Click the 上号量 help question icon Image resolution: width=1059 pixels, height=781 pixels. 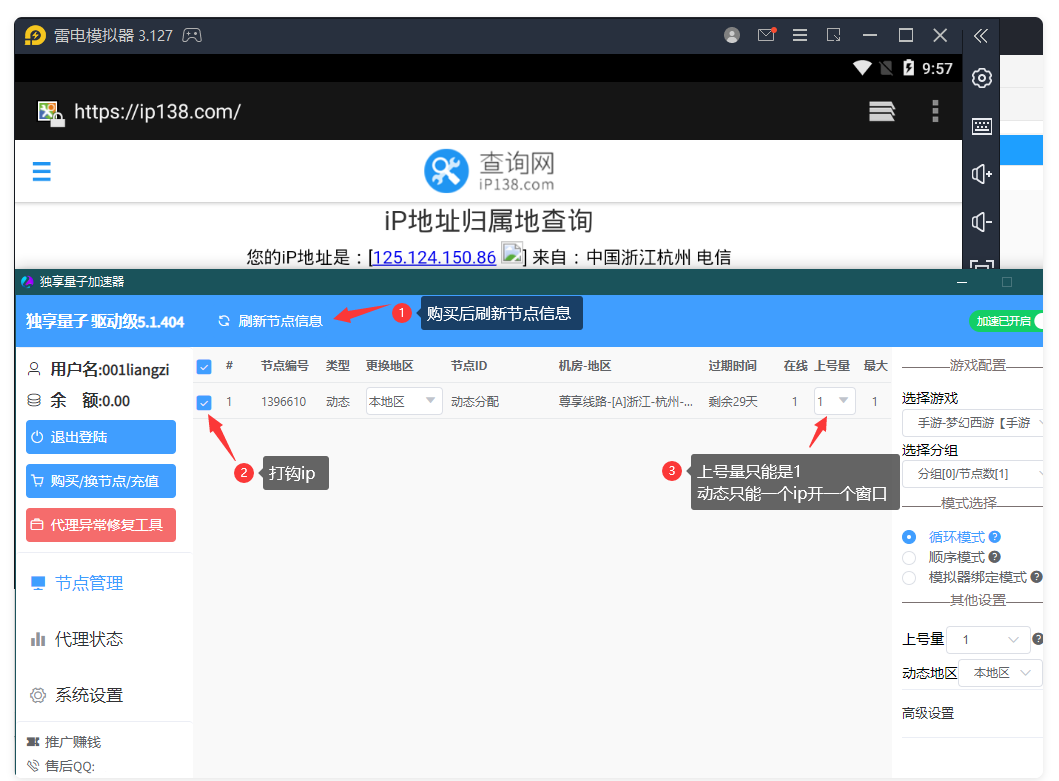1038,639
